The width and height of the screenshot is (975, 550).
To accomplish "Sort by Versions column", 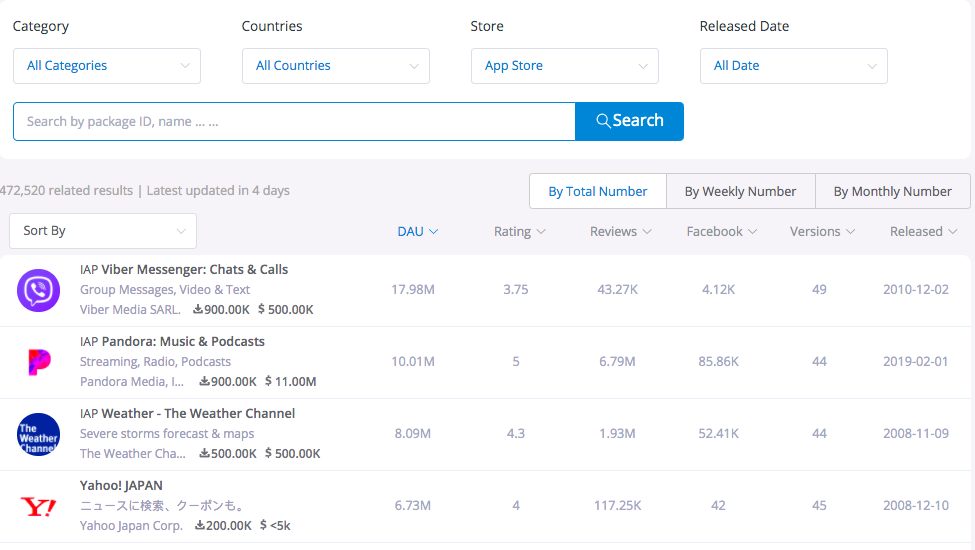I will tap(822, 231).
